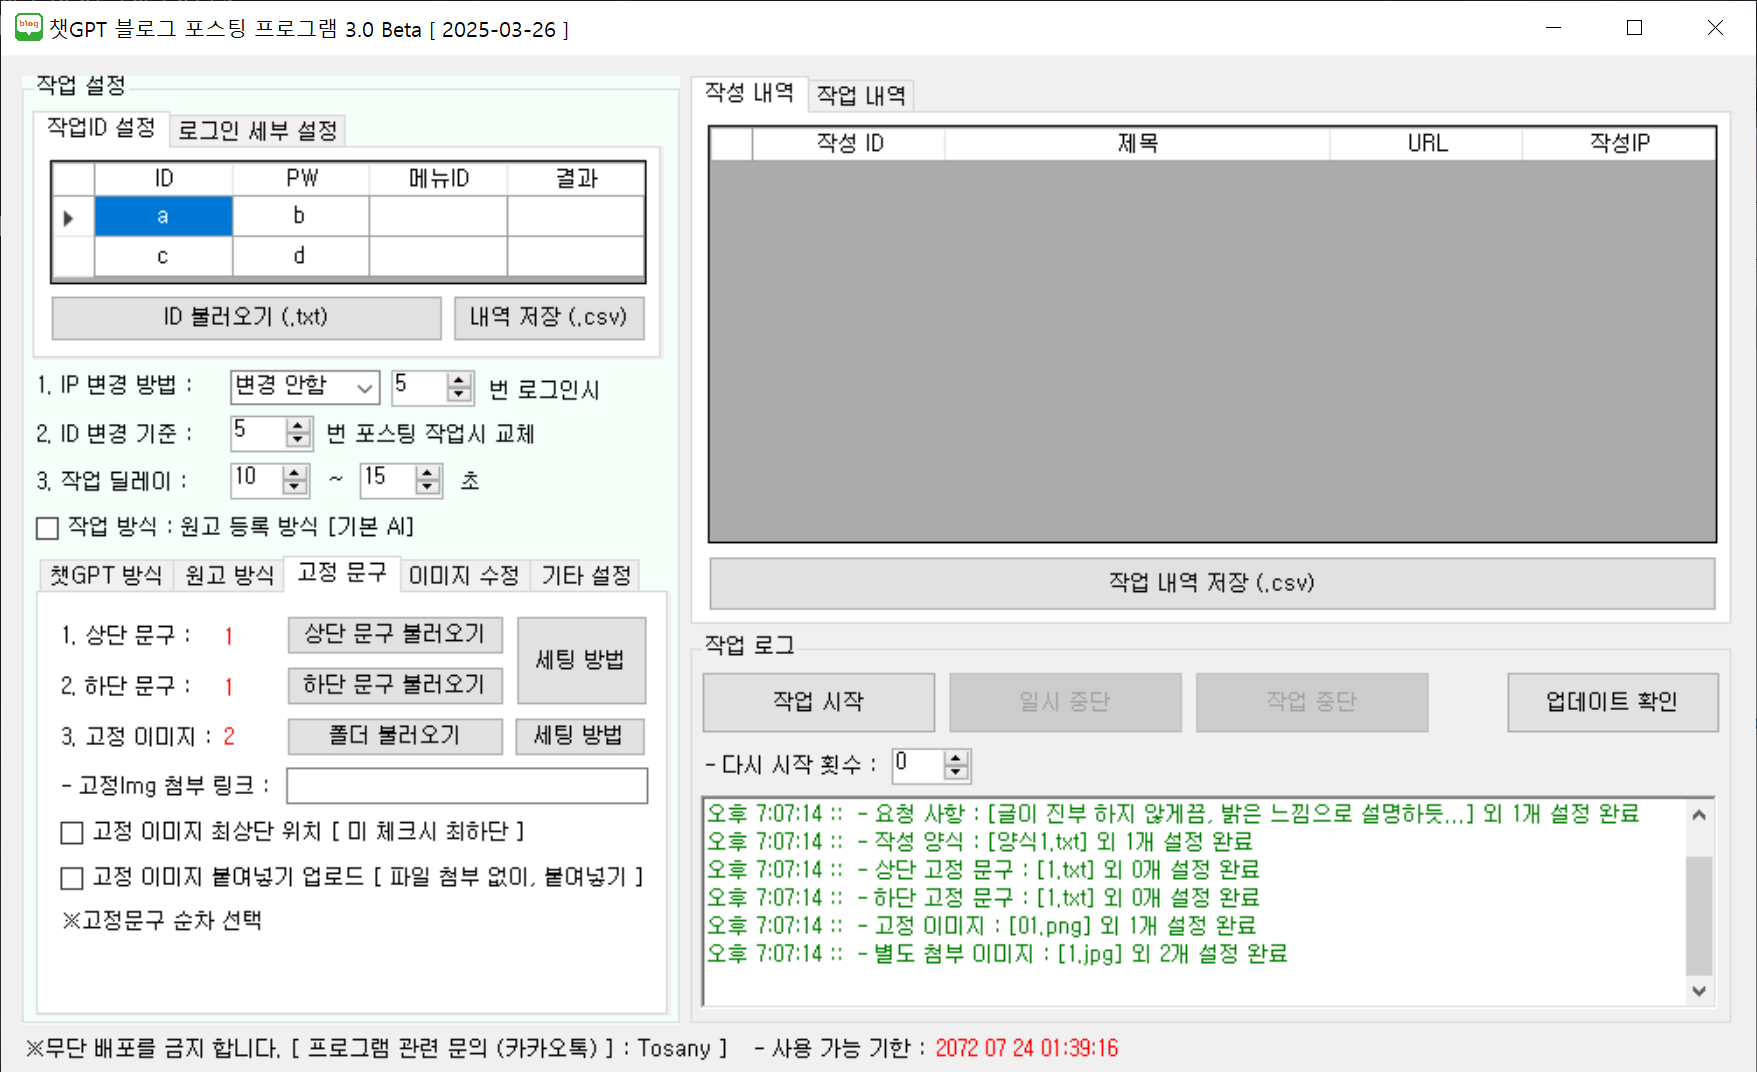The height and width of the screenshot is (1072, 1757).
Task: Select PW cell 'd' in account table
Action: pos(300,256)
